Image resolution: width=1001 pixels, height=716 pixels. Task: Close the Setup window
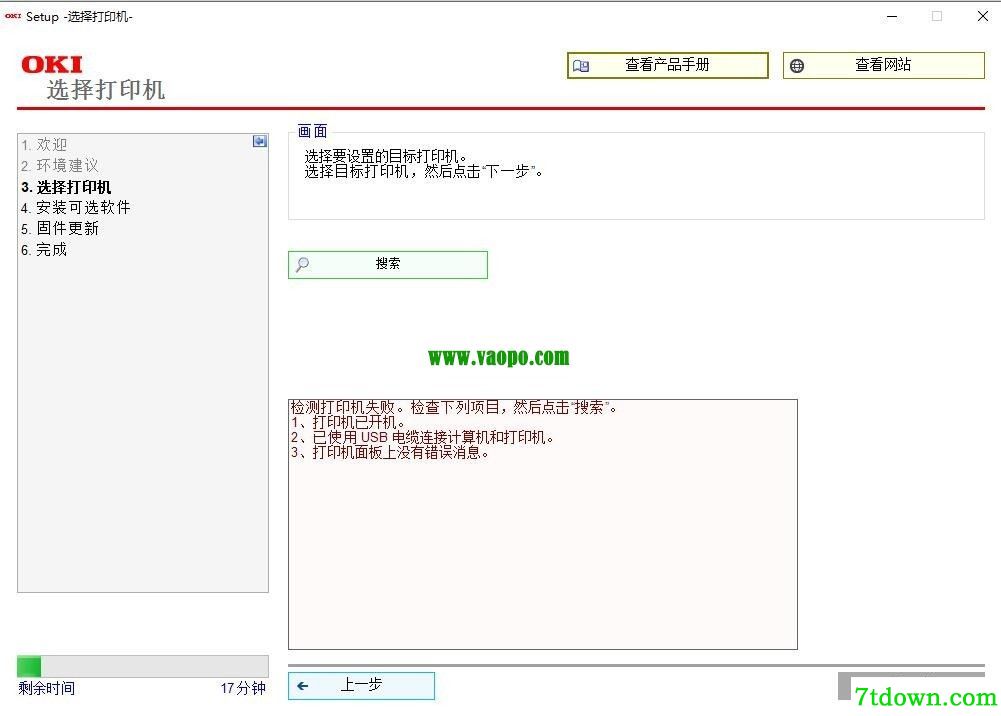[x=982, y=17]
